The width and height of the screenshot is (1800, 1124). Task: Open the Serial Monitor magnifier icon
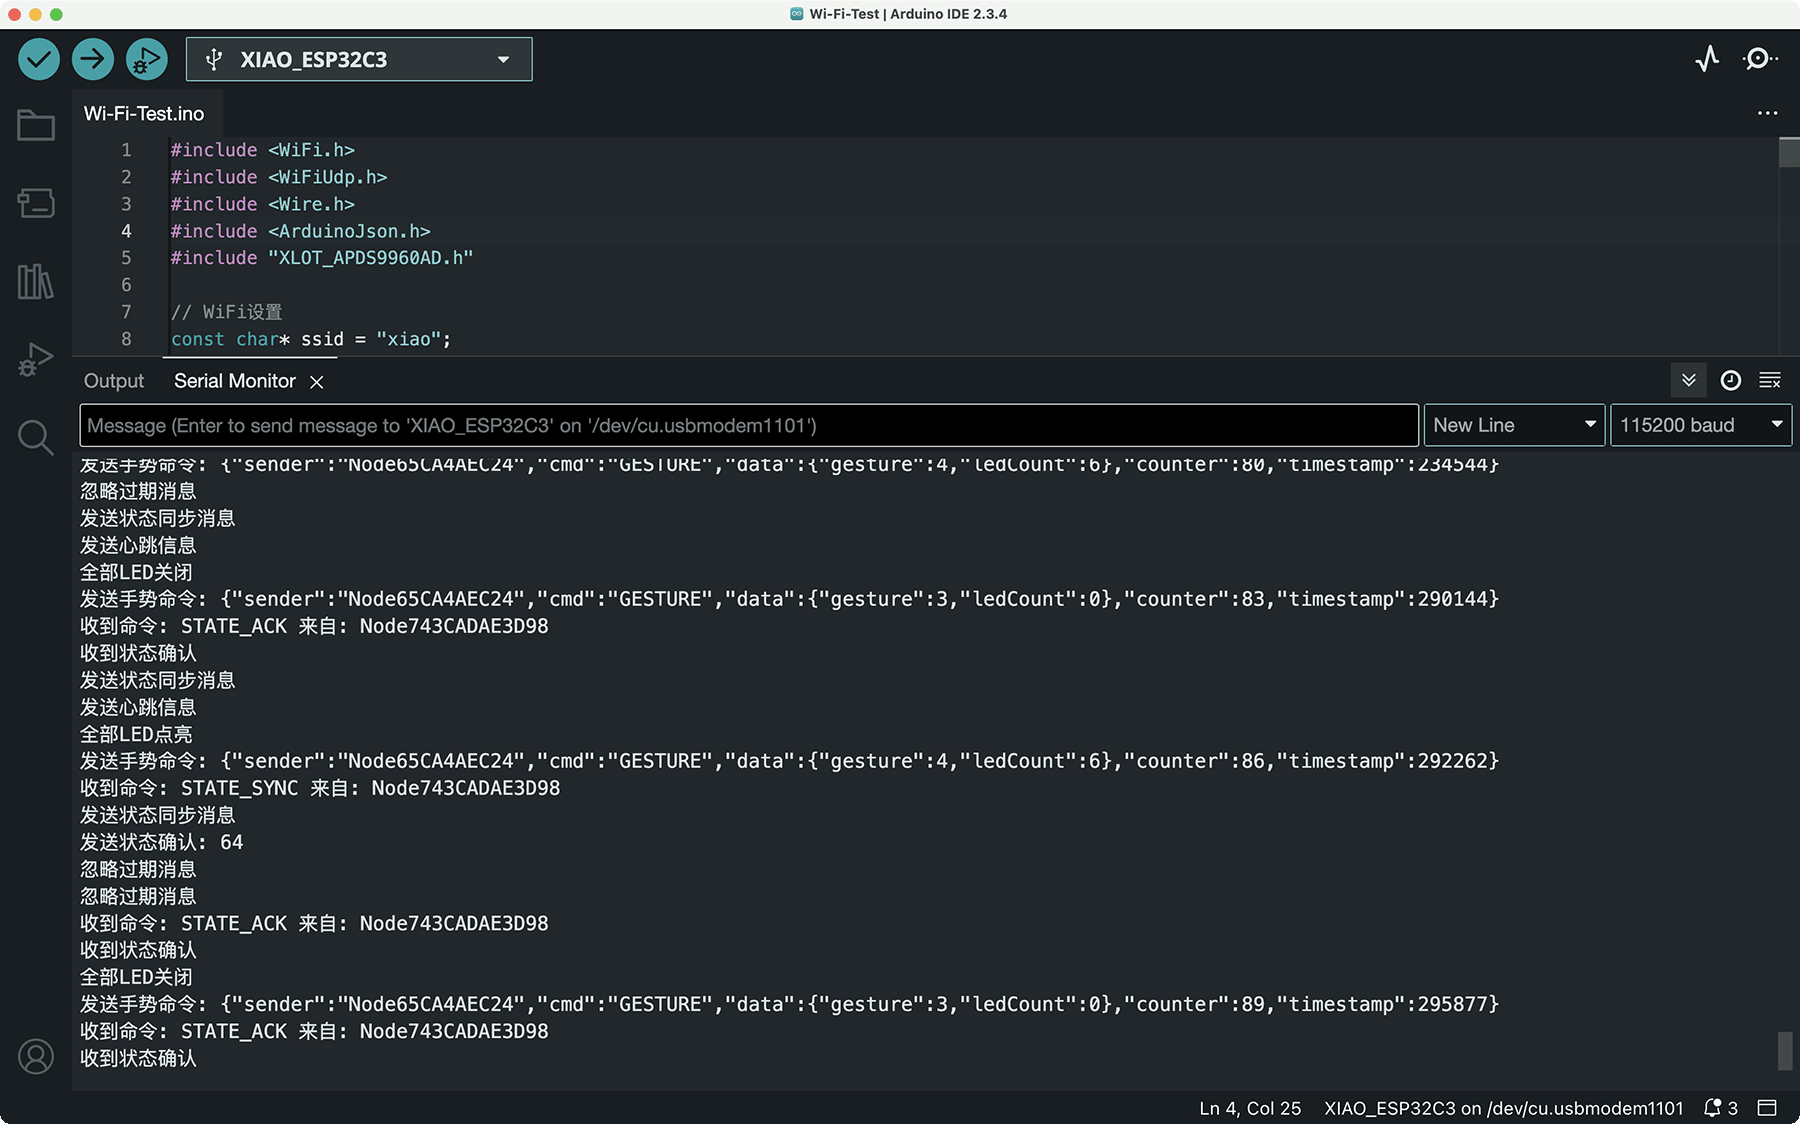[1759, 59]
